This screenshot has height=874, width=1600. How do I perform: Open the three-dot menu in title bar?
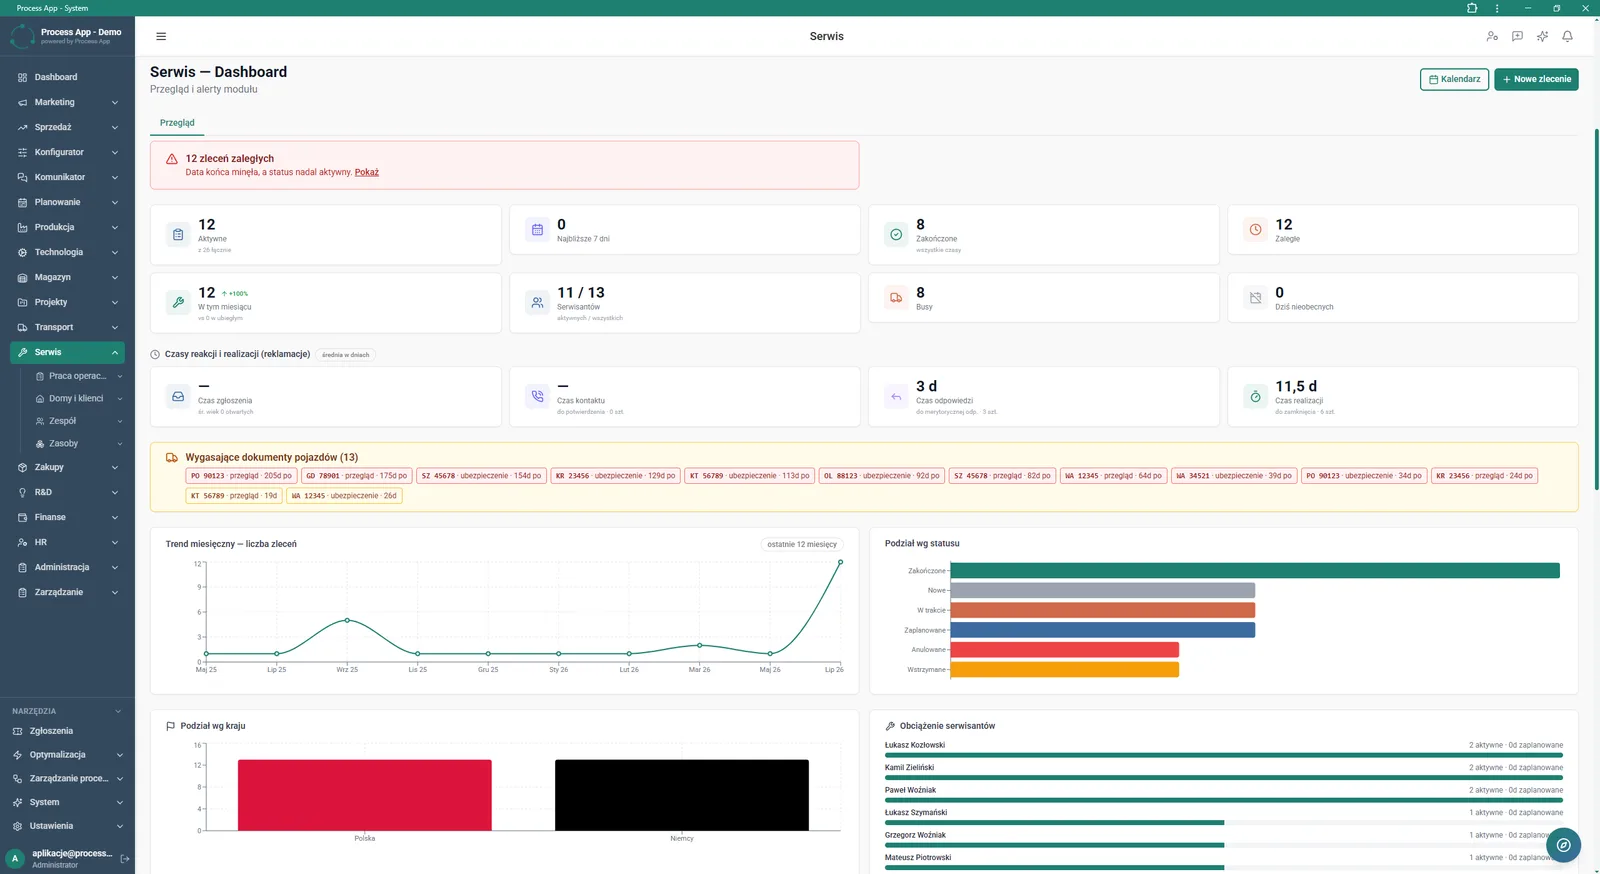point(1497,8)
